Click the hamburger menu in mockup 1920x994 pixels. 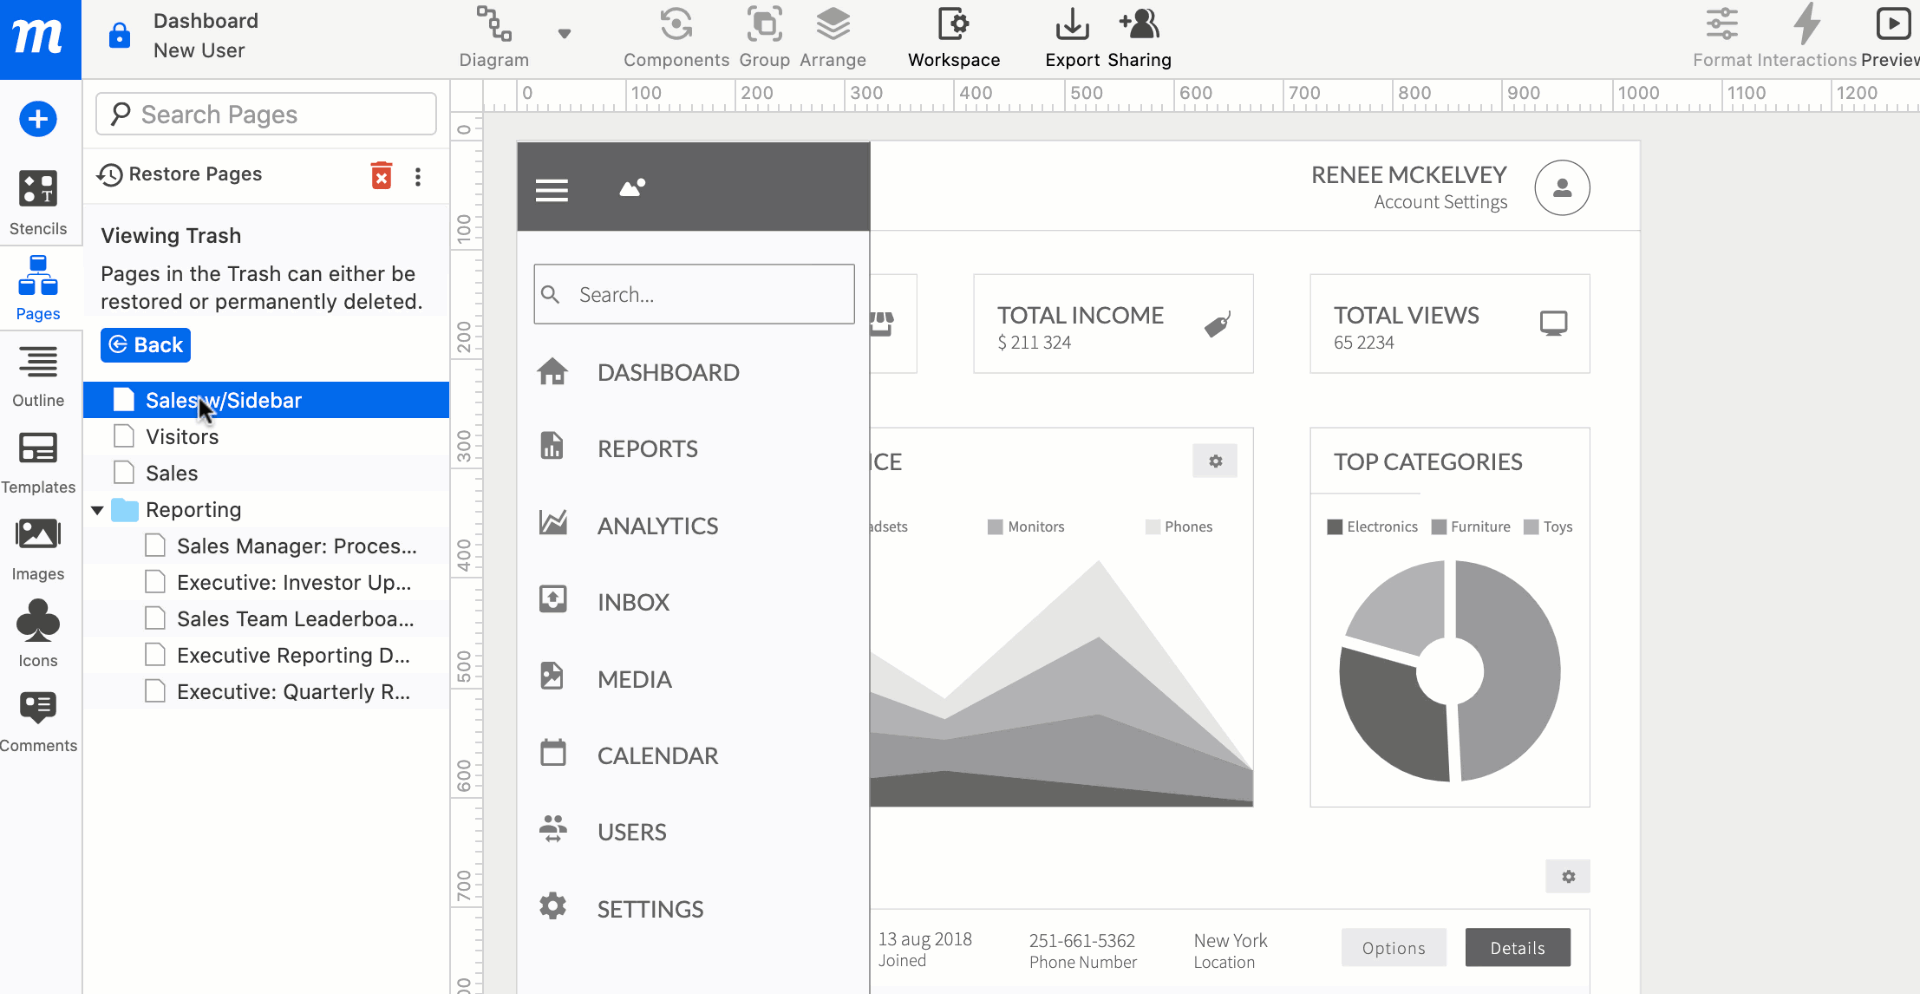pos(551,189)
